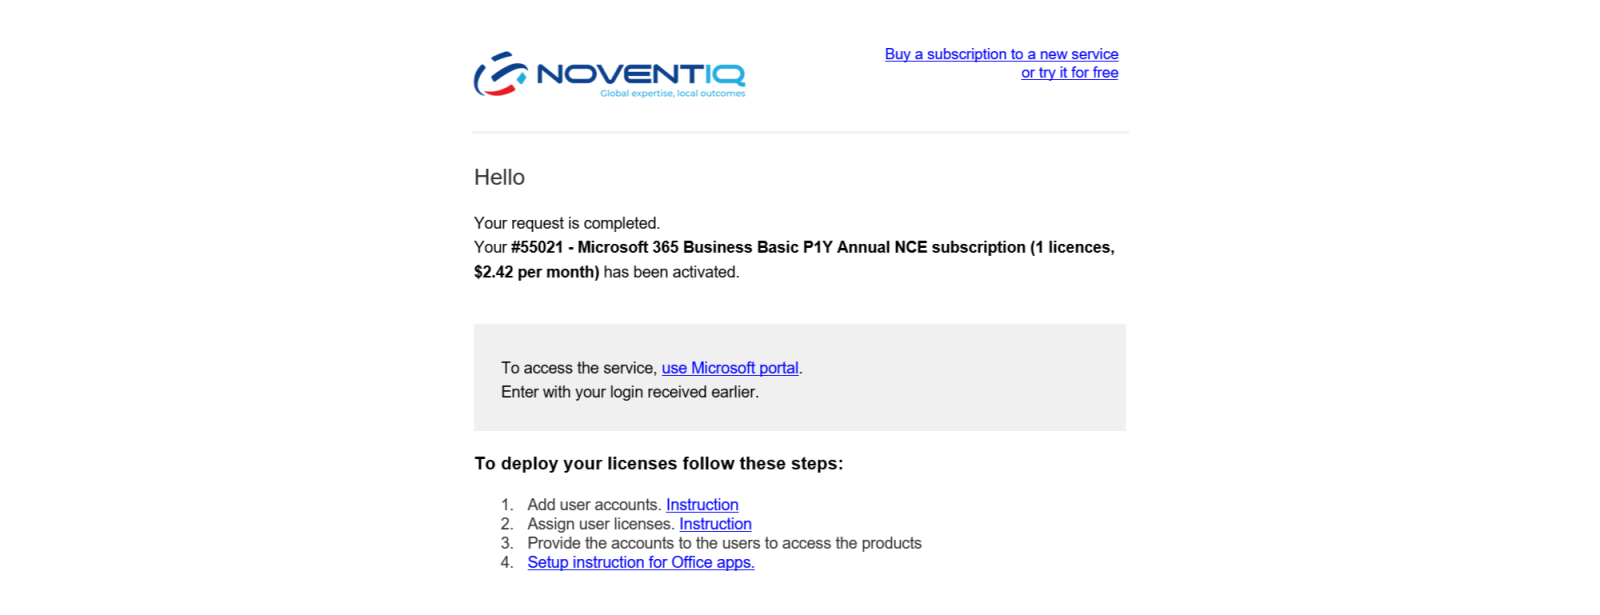Open Instruction link for adding user accounts
Viewport: 1600px width, 615px height.
[702, 505]
